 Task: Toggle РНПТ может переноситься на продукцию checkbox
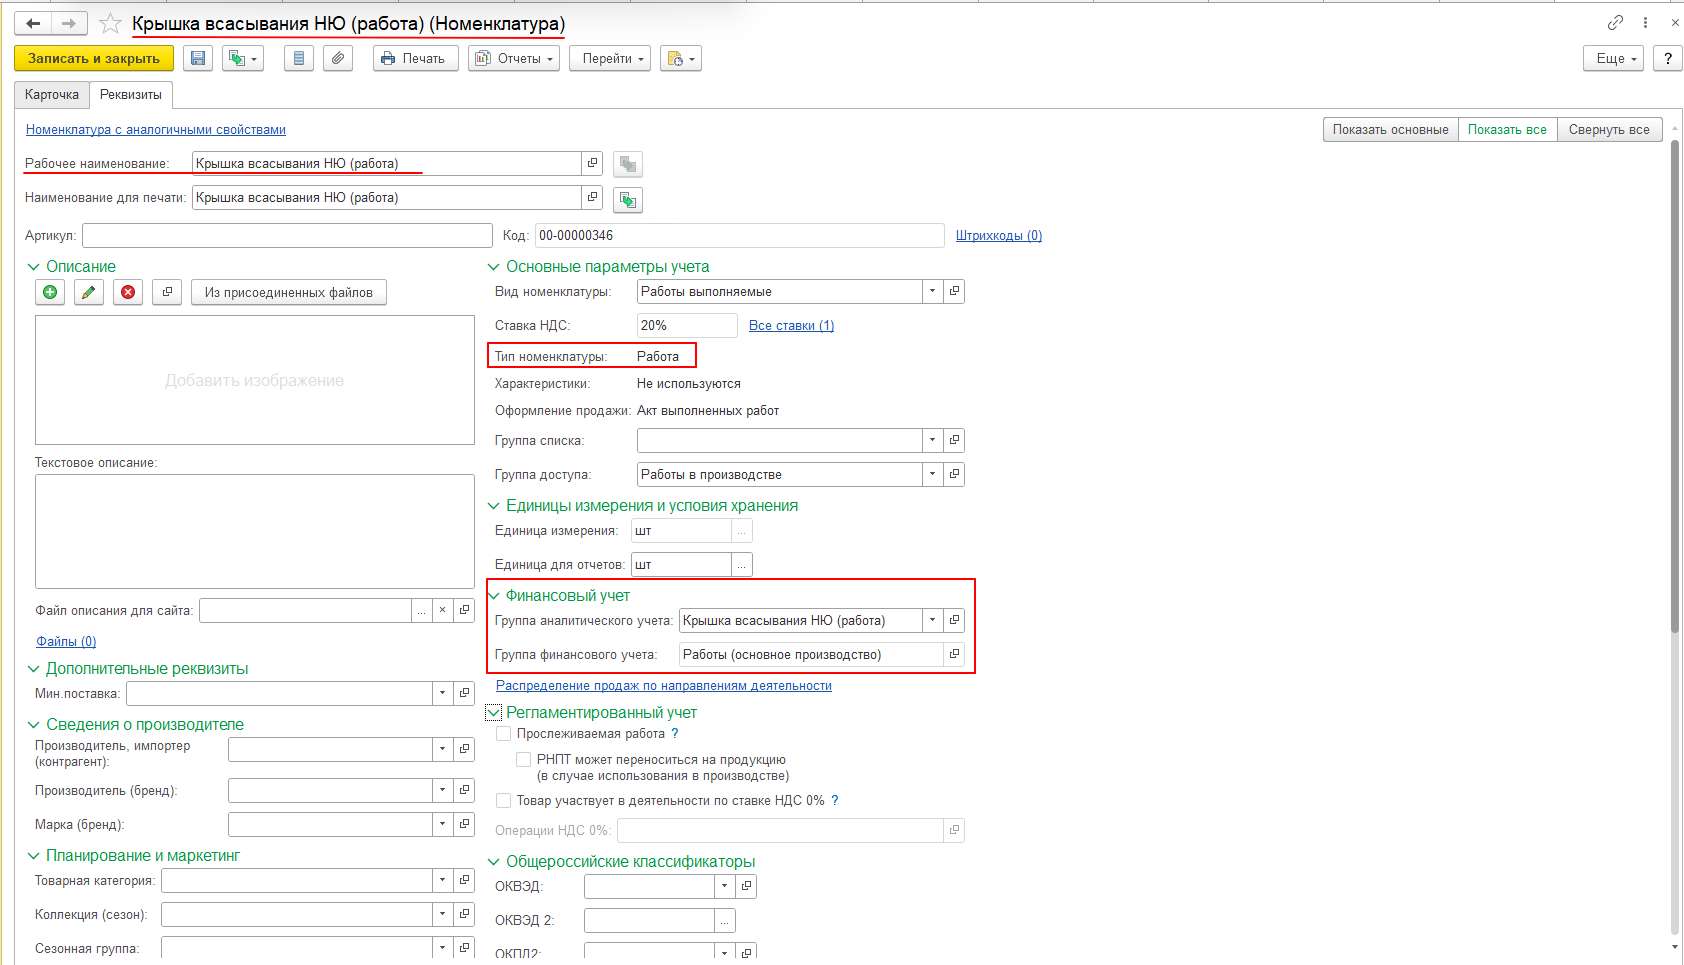(523, 760)
